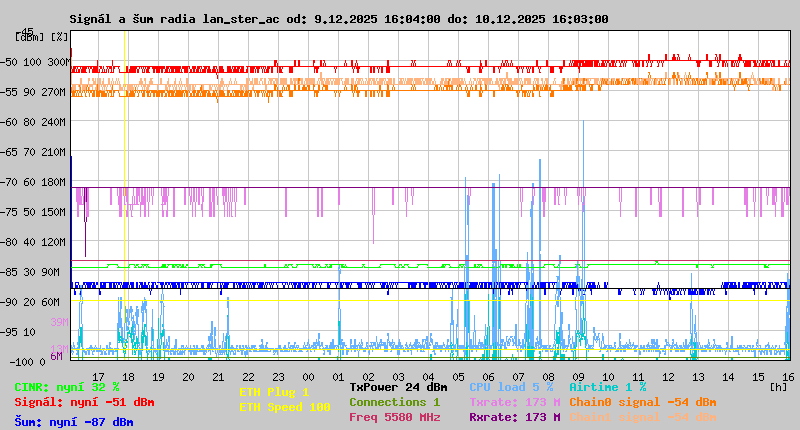Screen dimensions: 800x430
Task: Select the Airtime 1 % legend label
Action: 607,386
